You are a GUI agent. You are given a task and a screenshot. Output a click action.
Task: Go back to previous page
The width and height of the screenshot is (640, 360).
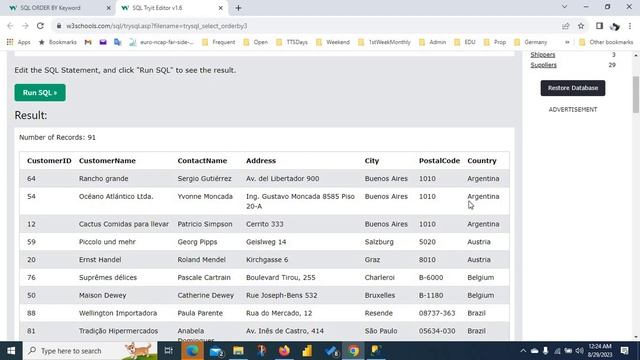click(10, 26)
